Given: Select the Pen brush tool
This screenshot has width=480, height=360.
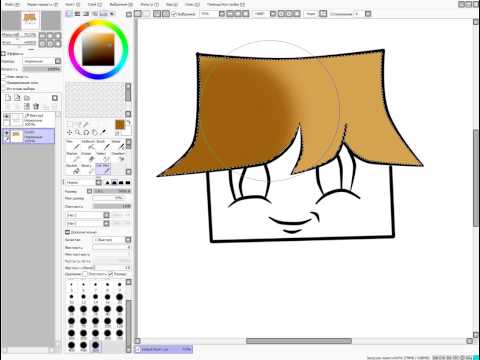Looking at the screenshot, I should tap(73, 145).
